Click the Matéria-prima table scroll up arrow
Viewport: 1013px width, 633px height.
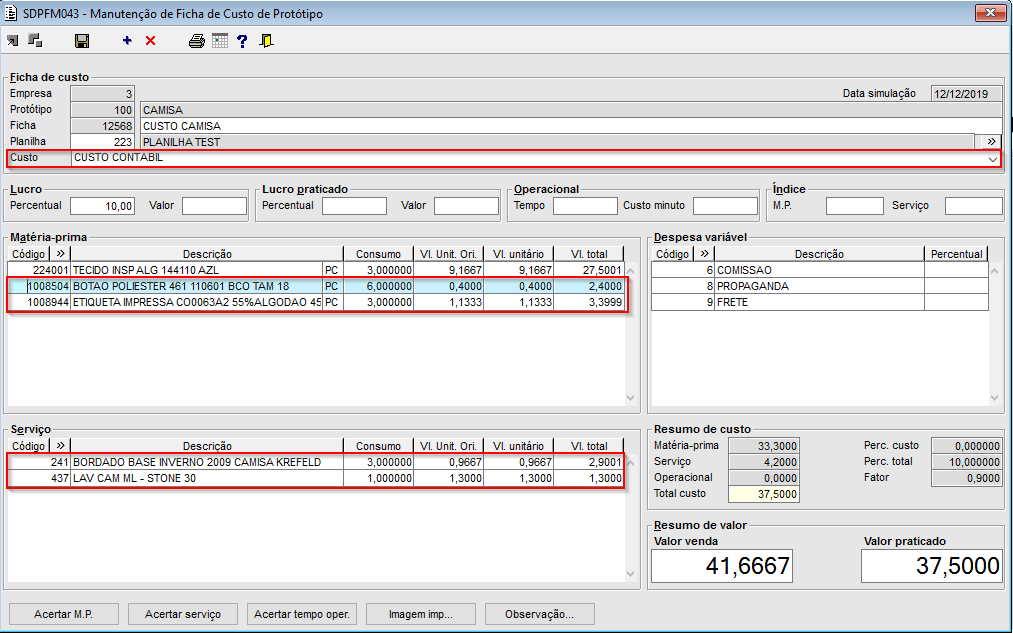(631, 271)
